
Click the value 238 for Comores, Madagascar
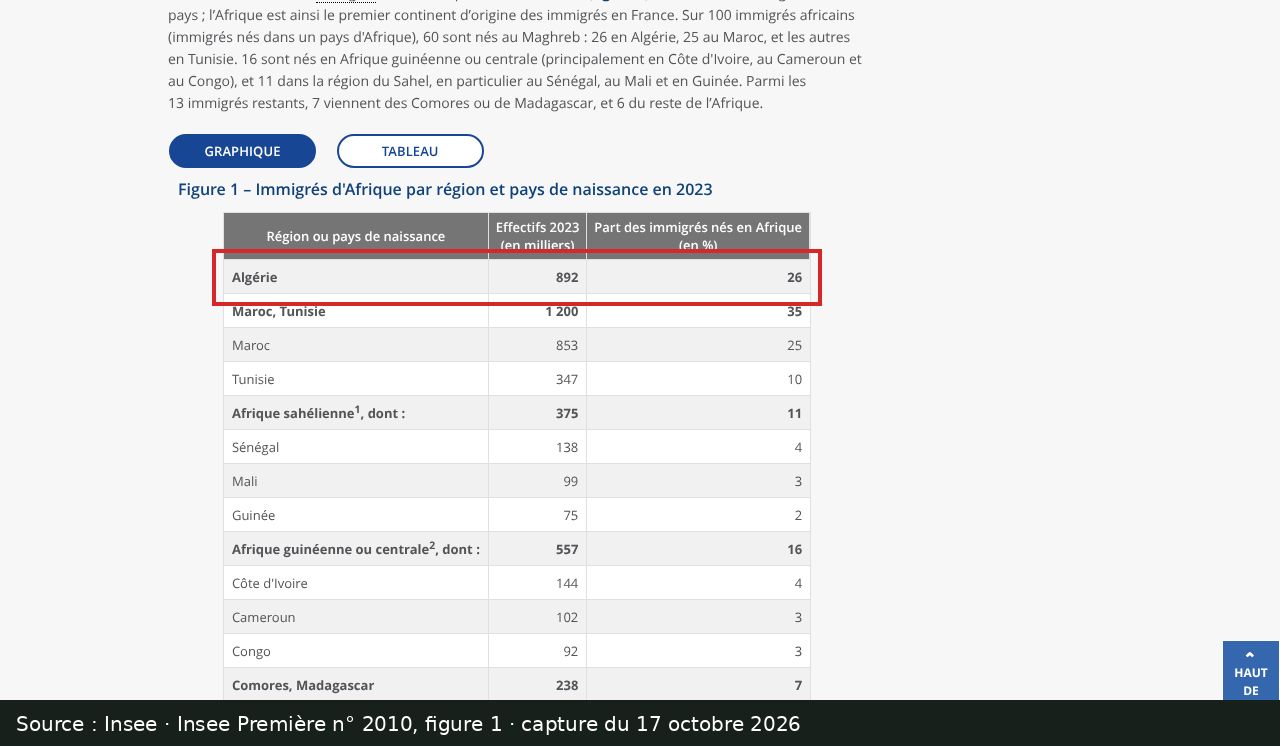(567, 685)
